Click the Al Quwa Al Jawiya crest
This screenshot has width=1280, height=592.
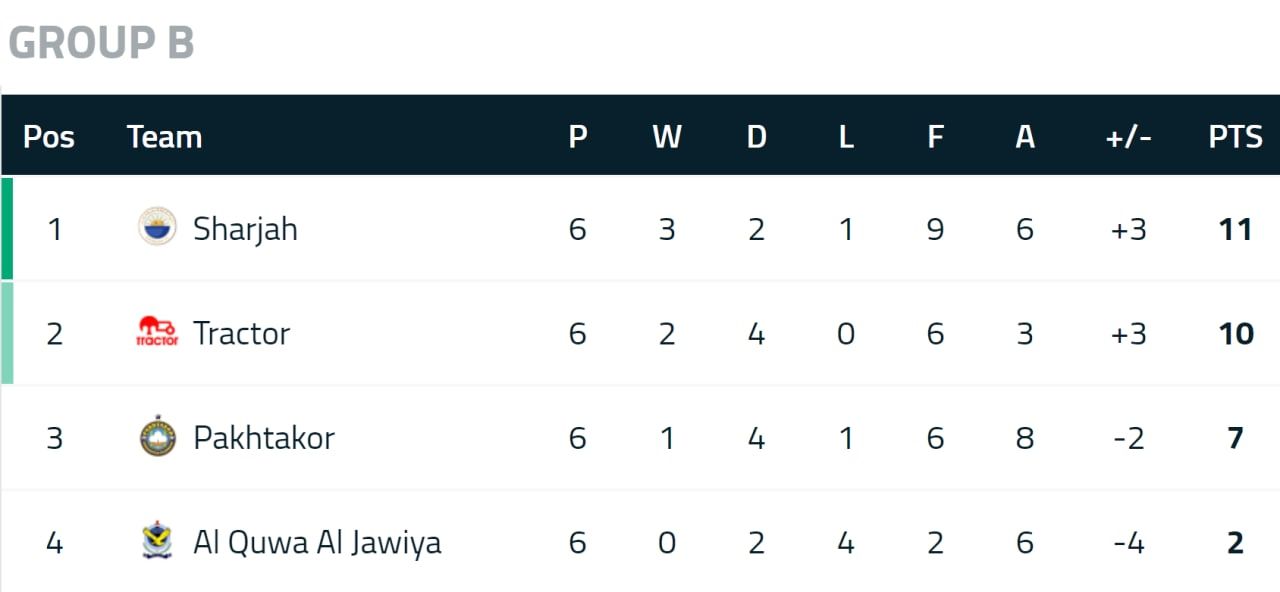pos(157,541)
